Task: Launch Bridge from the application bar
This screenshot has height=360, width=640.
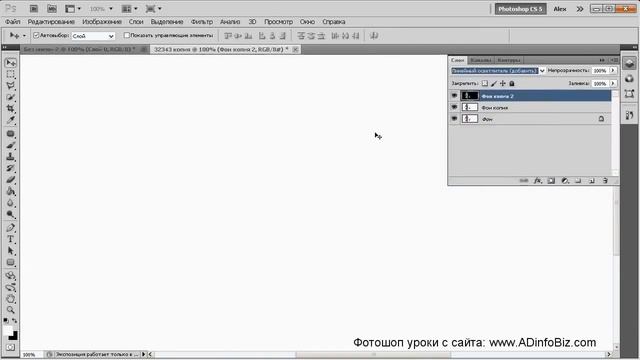Action: coord(34,9)
